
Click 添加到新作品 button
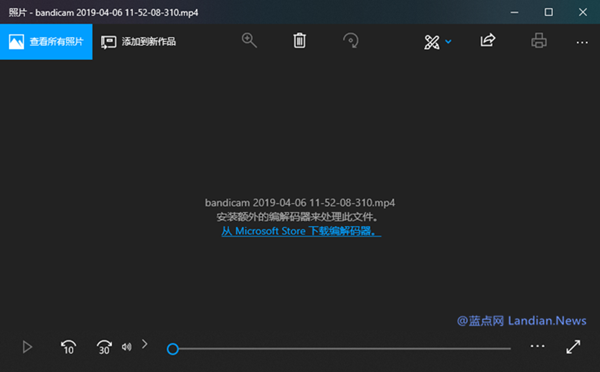coord(139,42)
